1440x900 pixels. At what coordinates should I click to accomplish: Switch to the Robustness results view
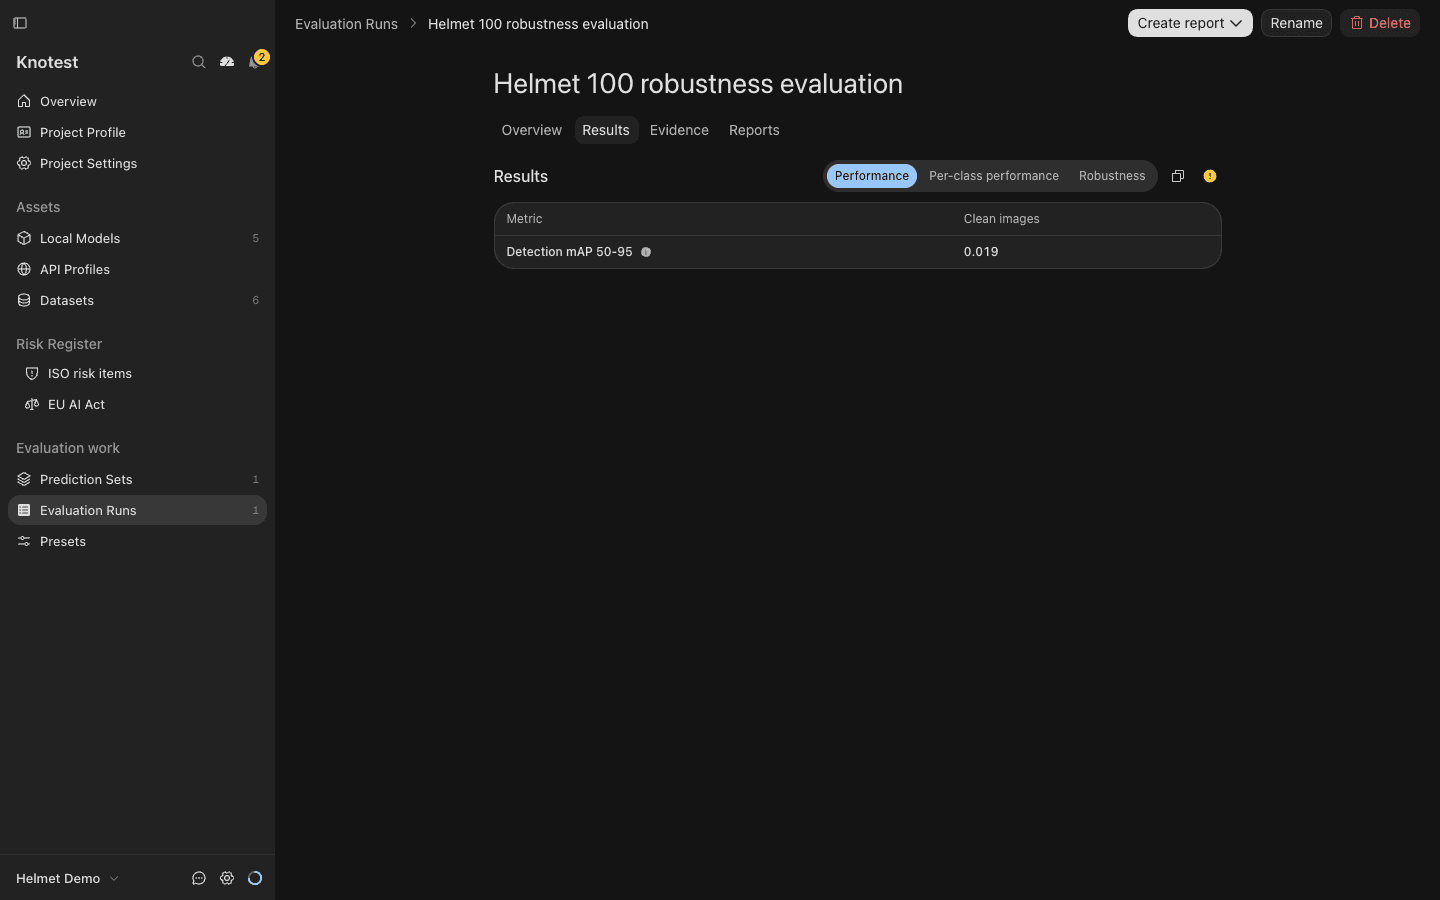(1112, 176)
